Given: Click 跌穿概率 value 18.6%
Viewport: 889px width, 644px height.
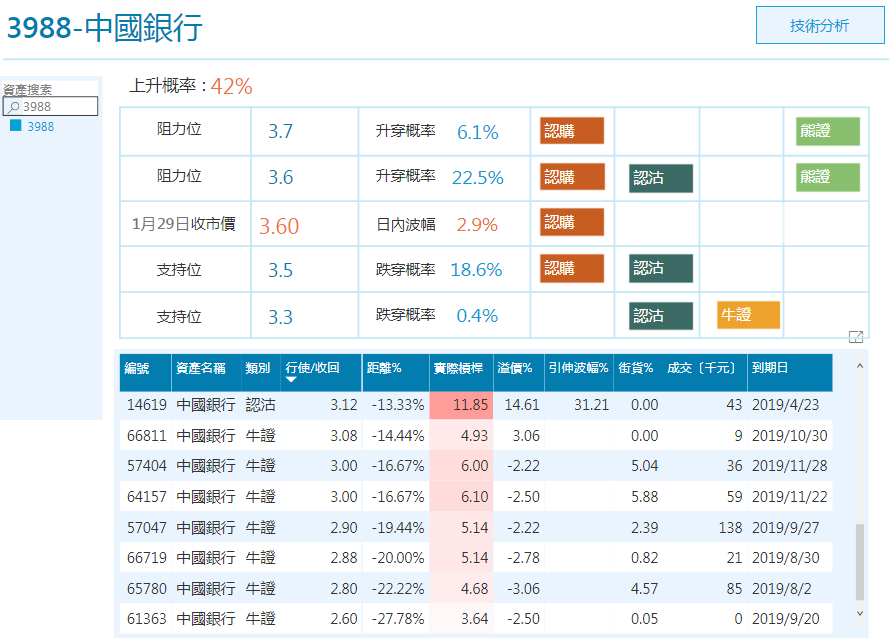Looking at the screenshot, I should (476, 270).
